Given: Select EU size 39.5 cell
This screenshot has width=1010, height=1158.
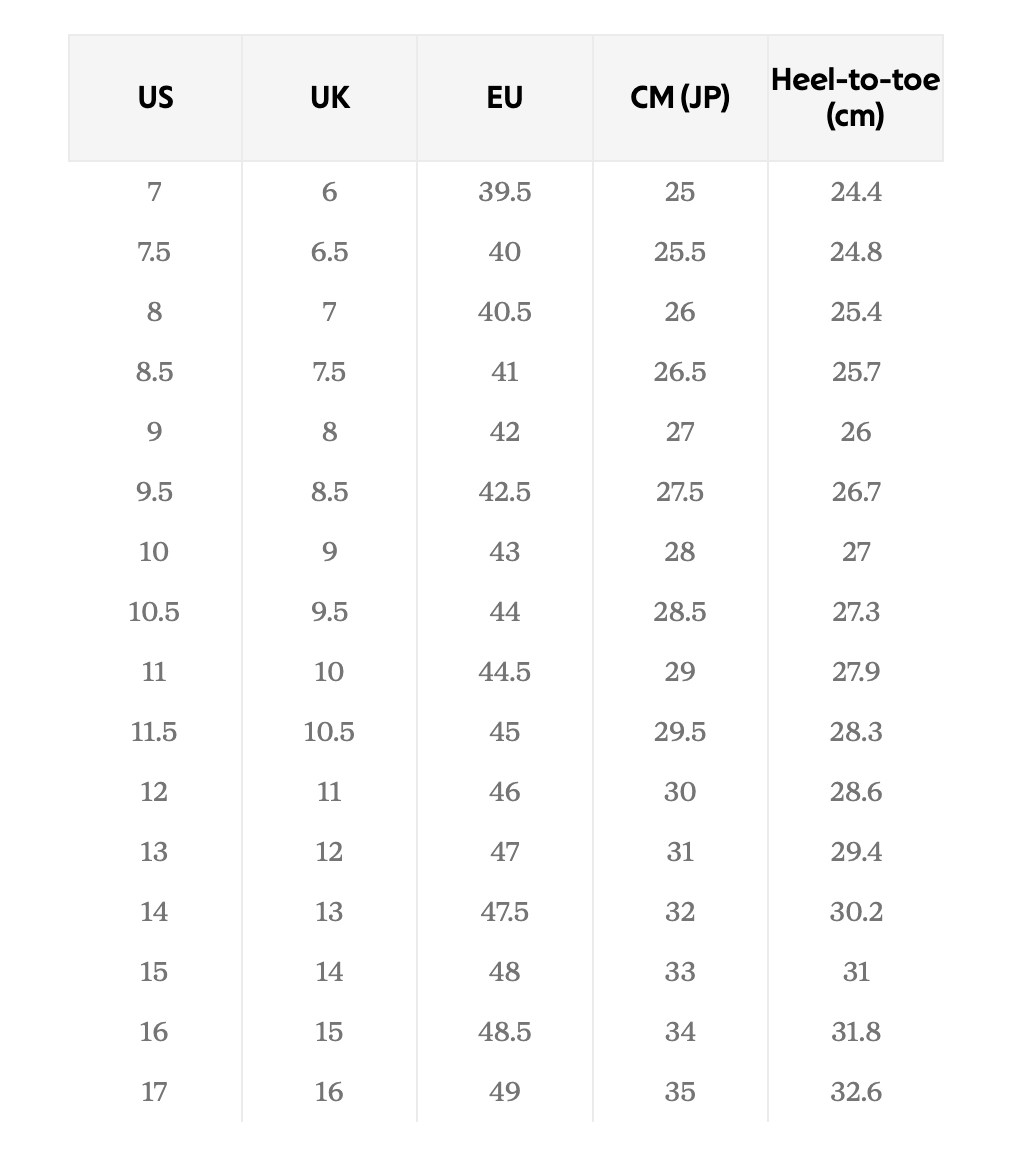Looking at the screenshot, I should pos(505,192).
